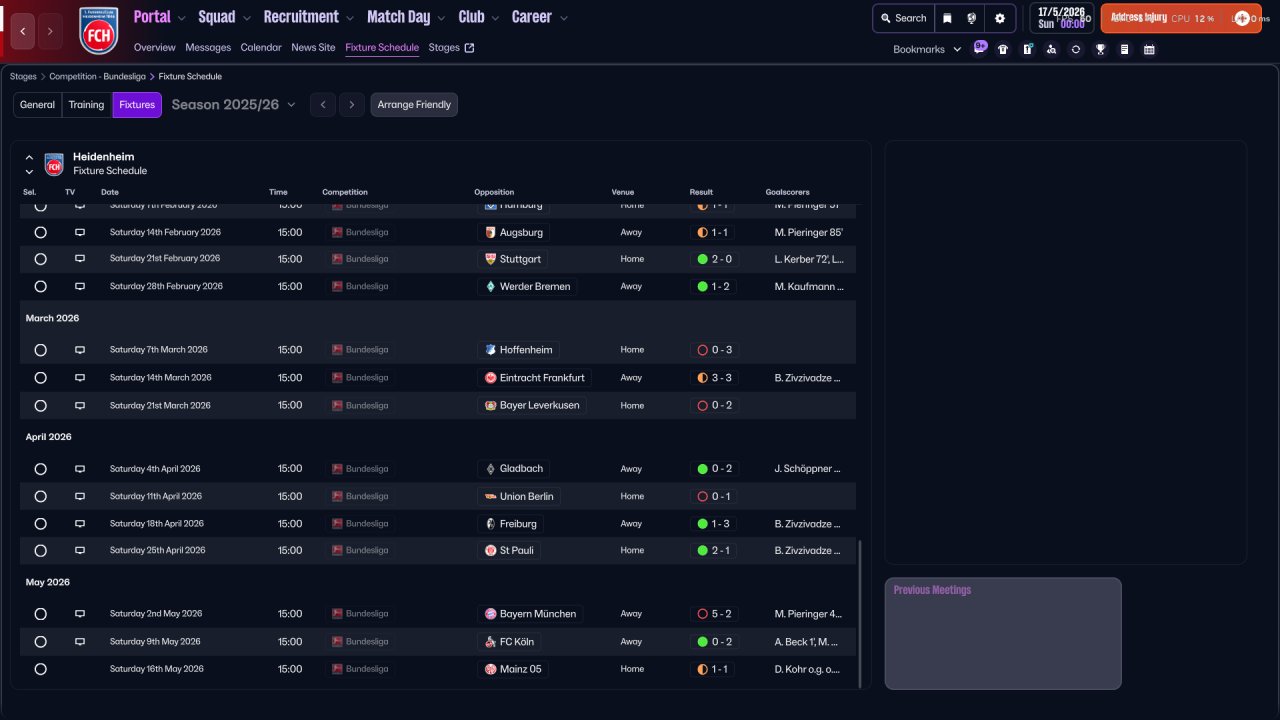Switch to the Training tab
This screenshot has width=1280, height=720.
[x=87, y=105]
